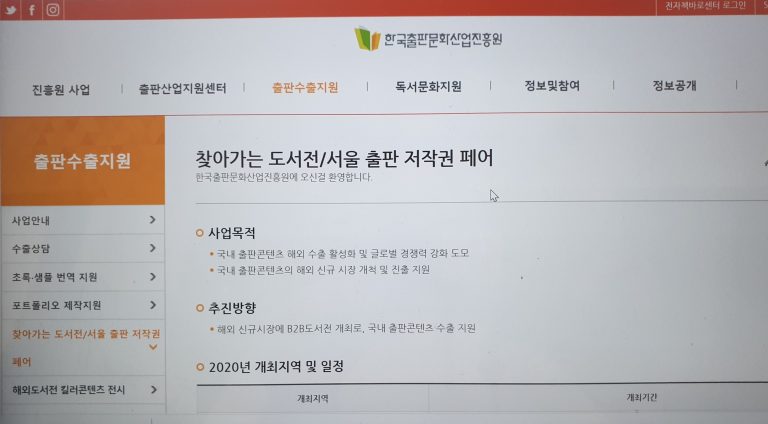Click the 출판수출지원 orange sidebar header
Screen dimensions: 768x424
tap(83, 161)
